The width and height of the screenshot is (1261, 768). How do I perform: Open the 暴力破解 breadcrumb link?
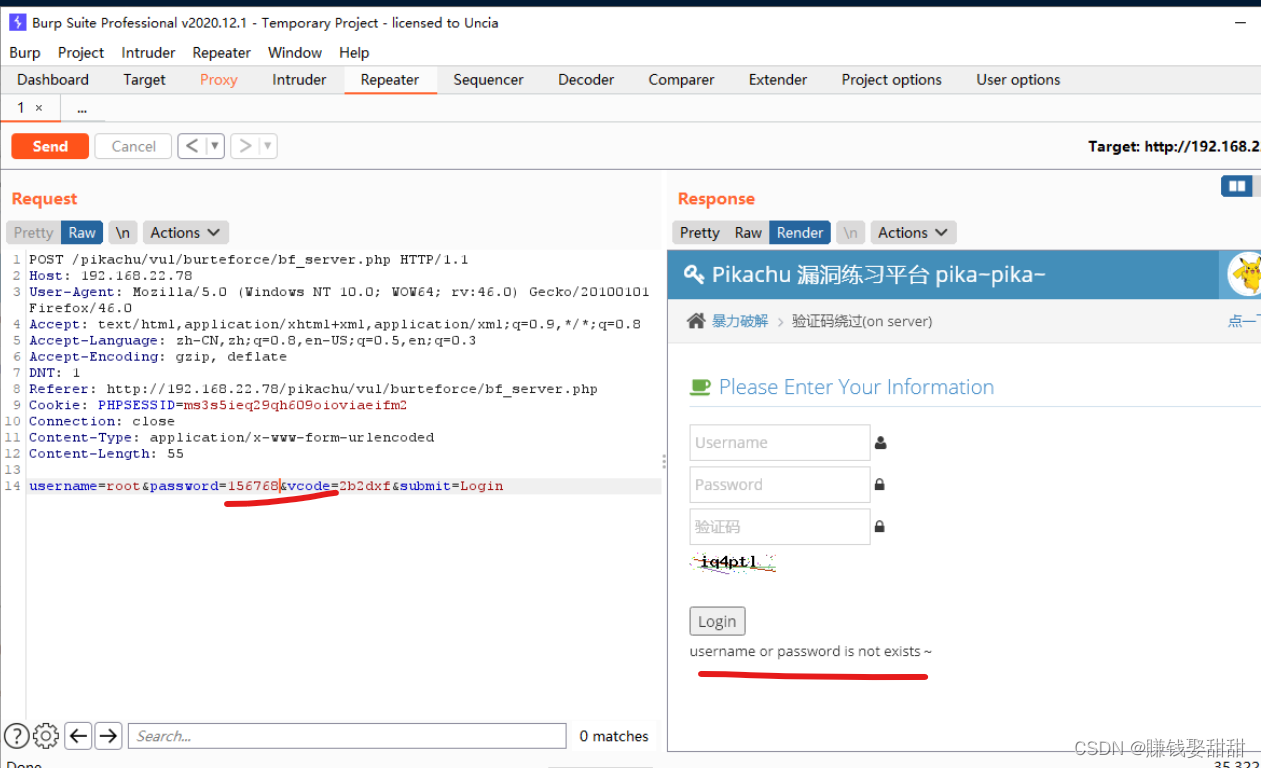coord(740,321)
